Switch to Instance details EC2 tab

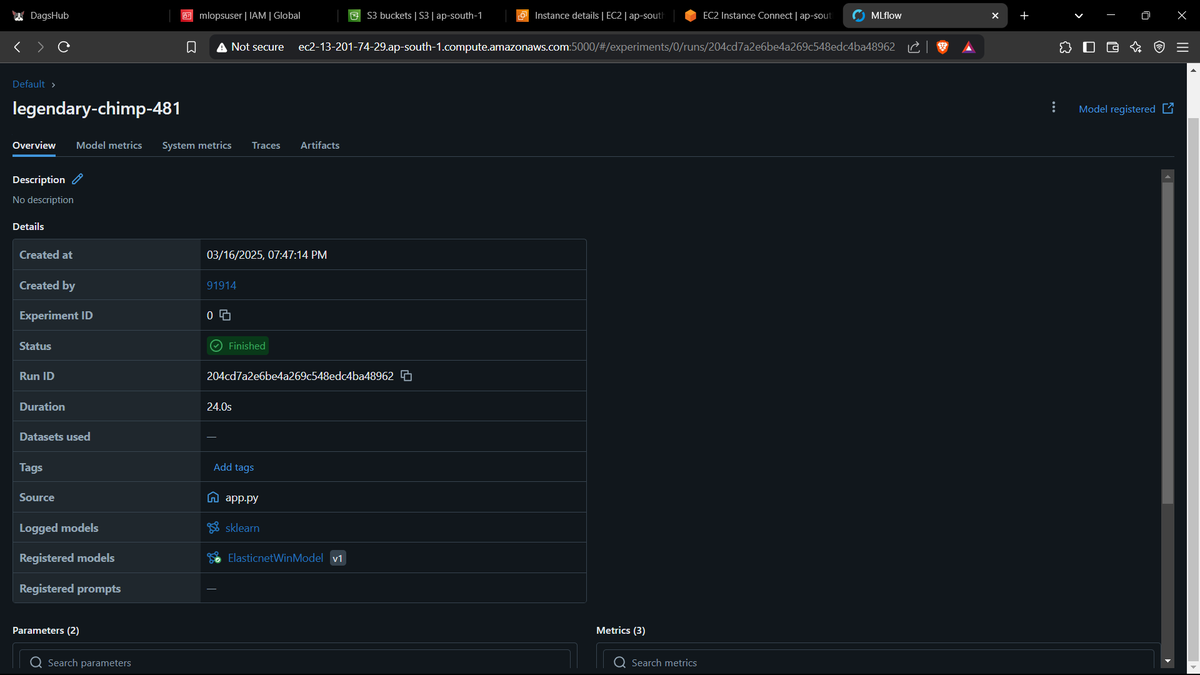pos(588,16)
